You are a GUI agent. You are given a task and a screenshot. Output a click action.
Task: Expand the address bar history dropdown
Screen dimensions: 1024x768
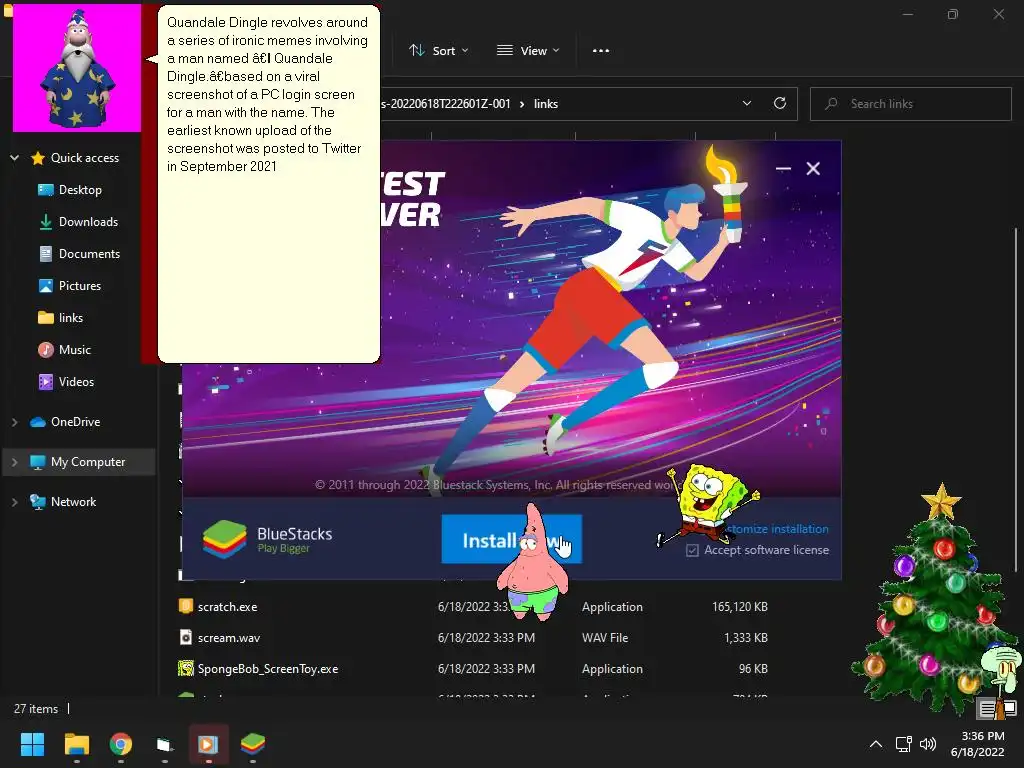pyautogui.click(x=746, y=103)
